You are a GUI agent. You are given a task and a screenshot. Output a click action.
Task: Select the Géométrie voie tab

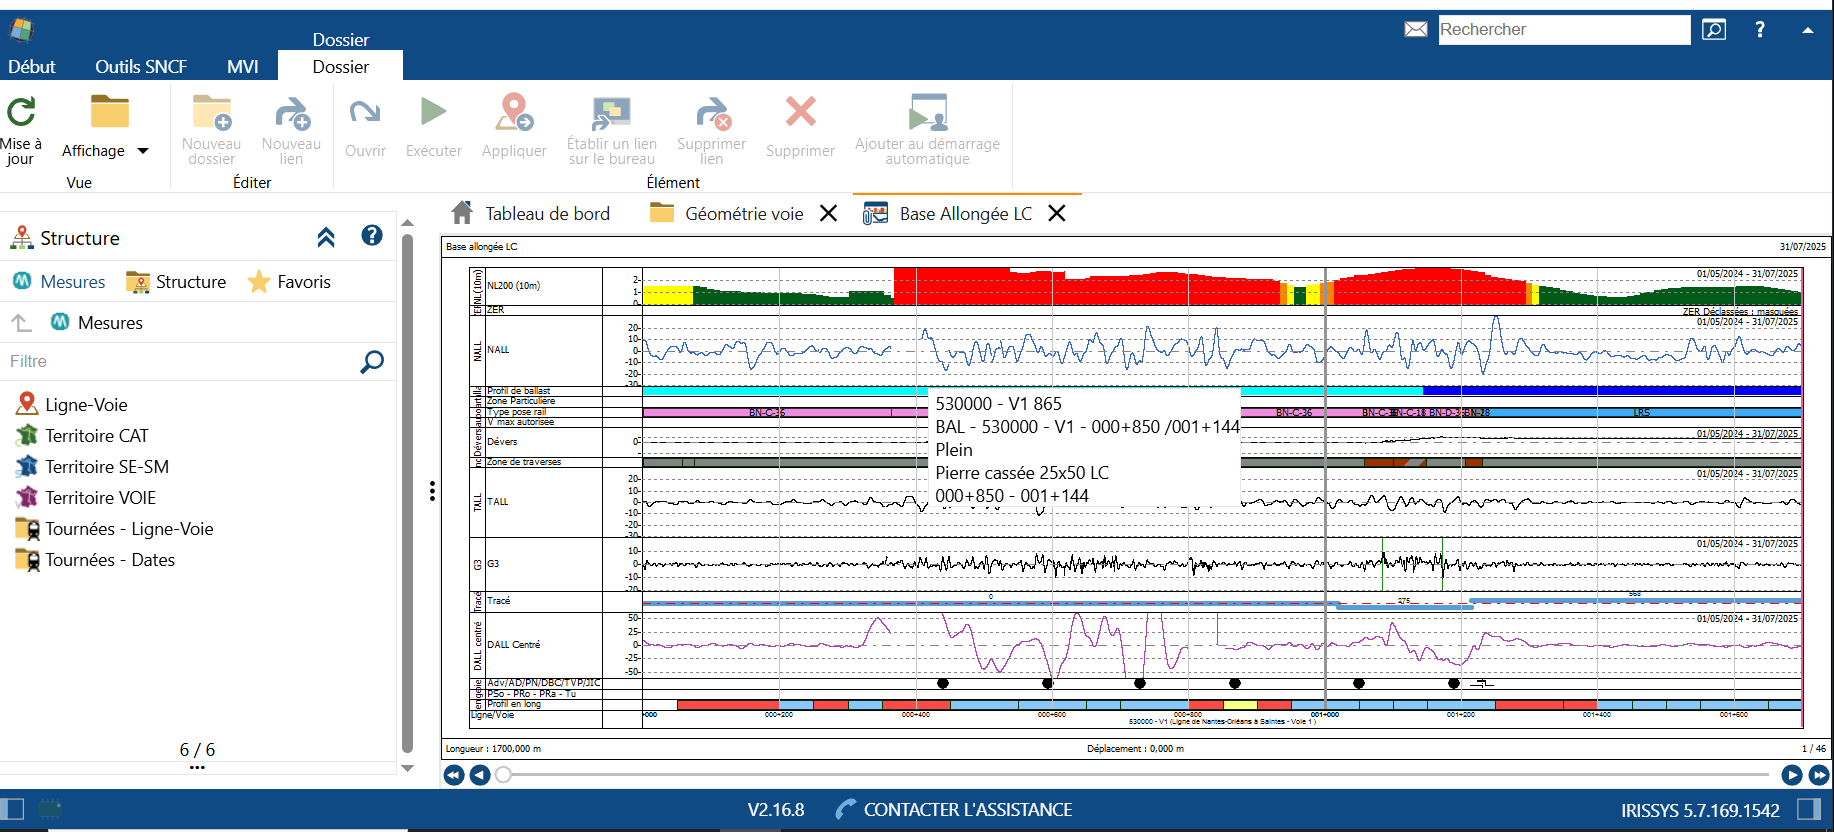click(743, 213)
